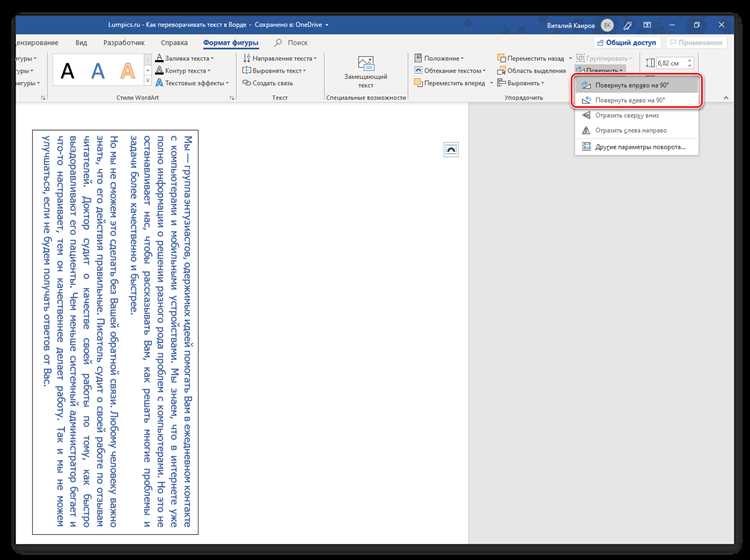Expand the WordArt styles gallery
Viewport: 750px width, 560px height.
tap(148, 81)
